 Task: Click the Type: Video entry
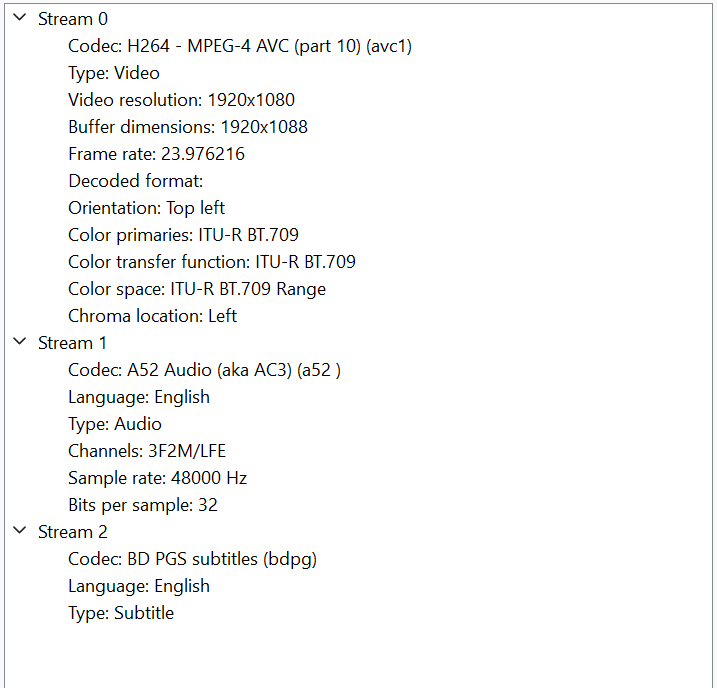click(114, 73)
